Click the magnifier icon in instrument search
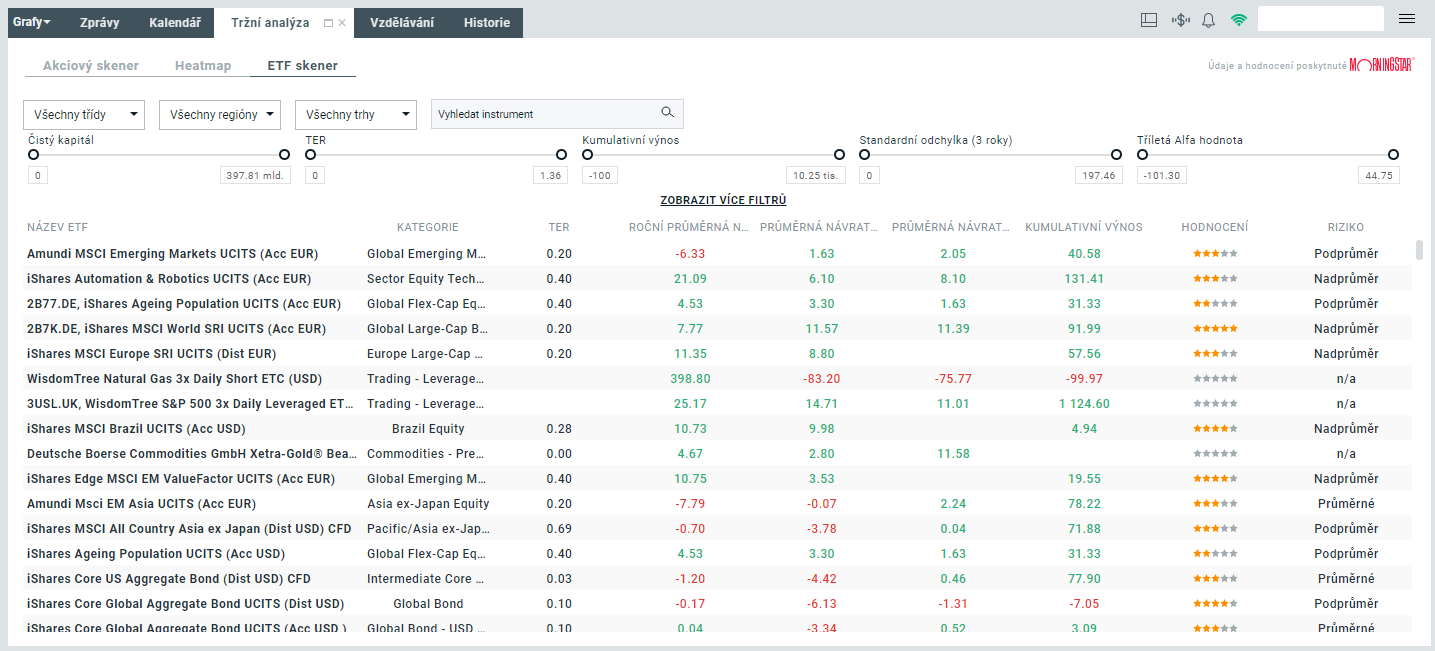The width and height of the screenshot is (1435, 651). tap(667, 113)
